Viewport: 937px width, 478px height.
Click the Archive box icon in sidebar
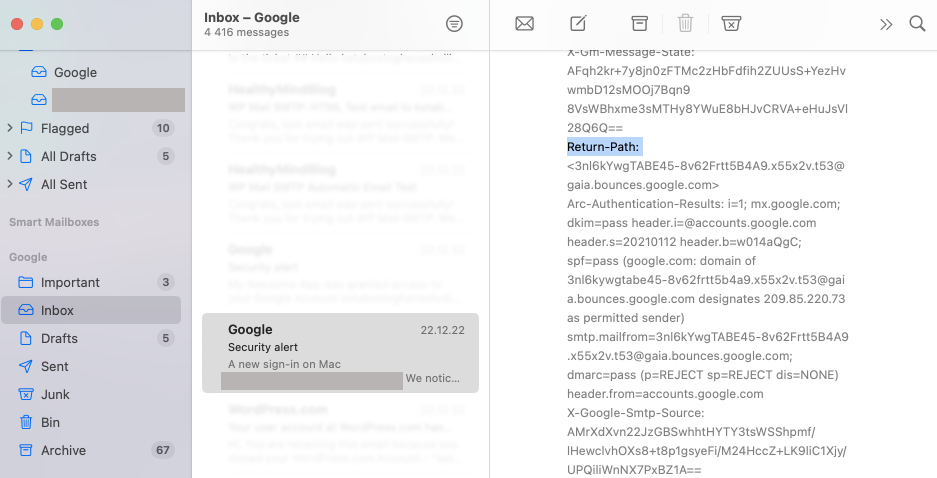pyautogui.click(x=26, y=450)
